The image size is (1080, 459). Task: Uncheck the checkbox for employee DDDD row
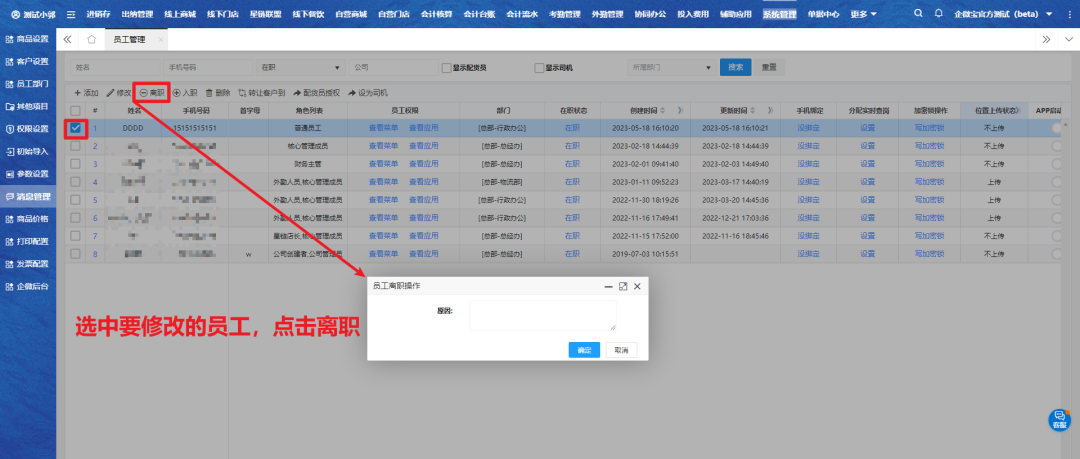click(76, 128)
